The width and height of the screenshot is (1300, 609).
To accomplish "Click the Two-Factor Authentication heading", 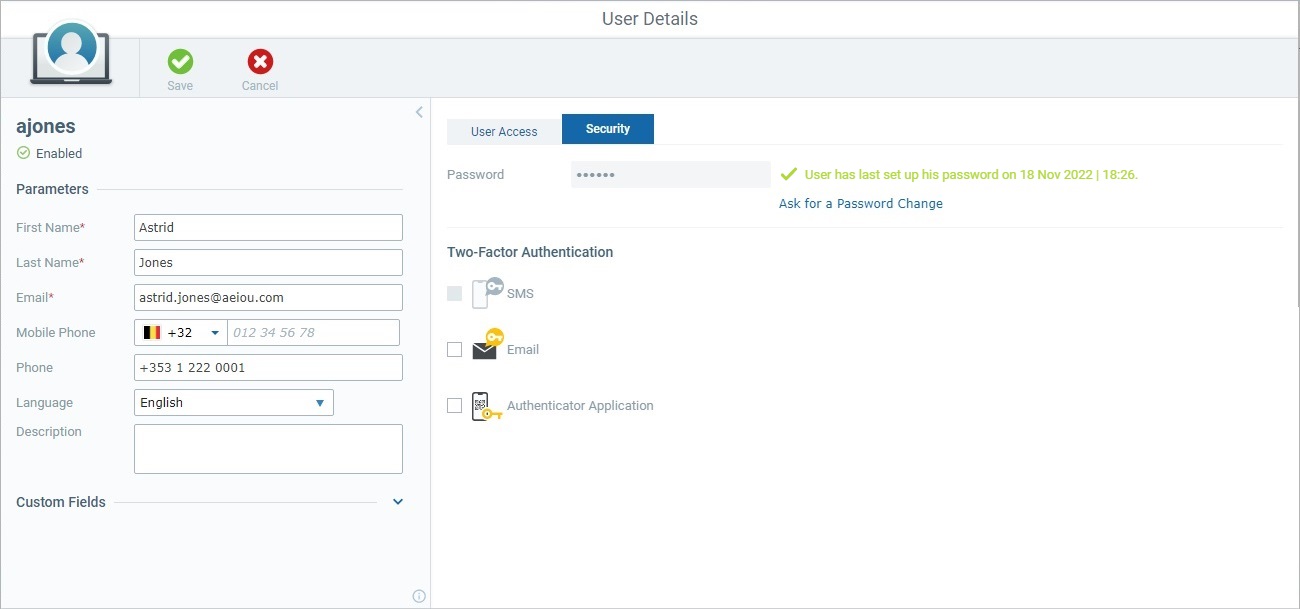I will coord(530,252).
